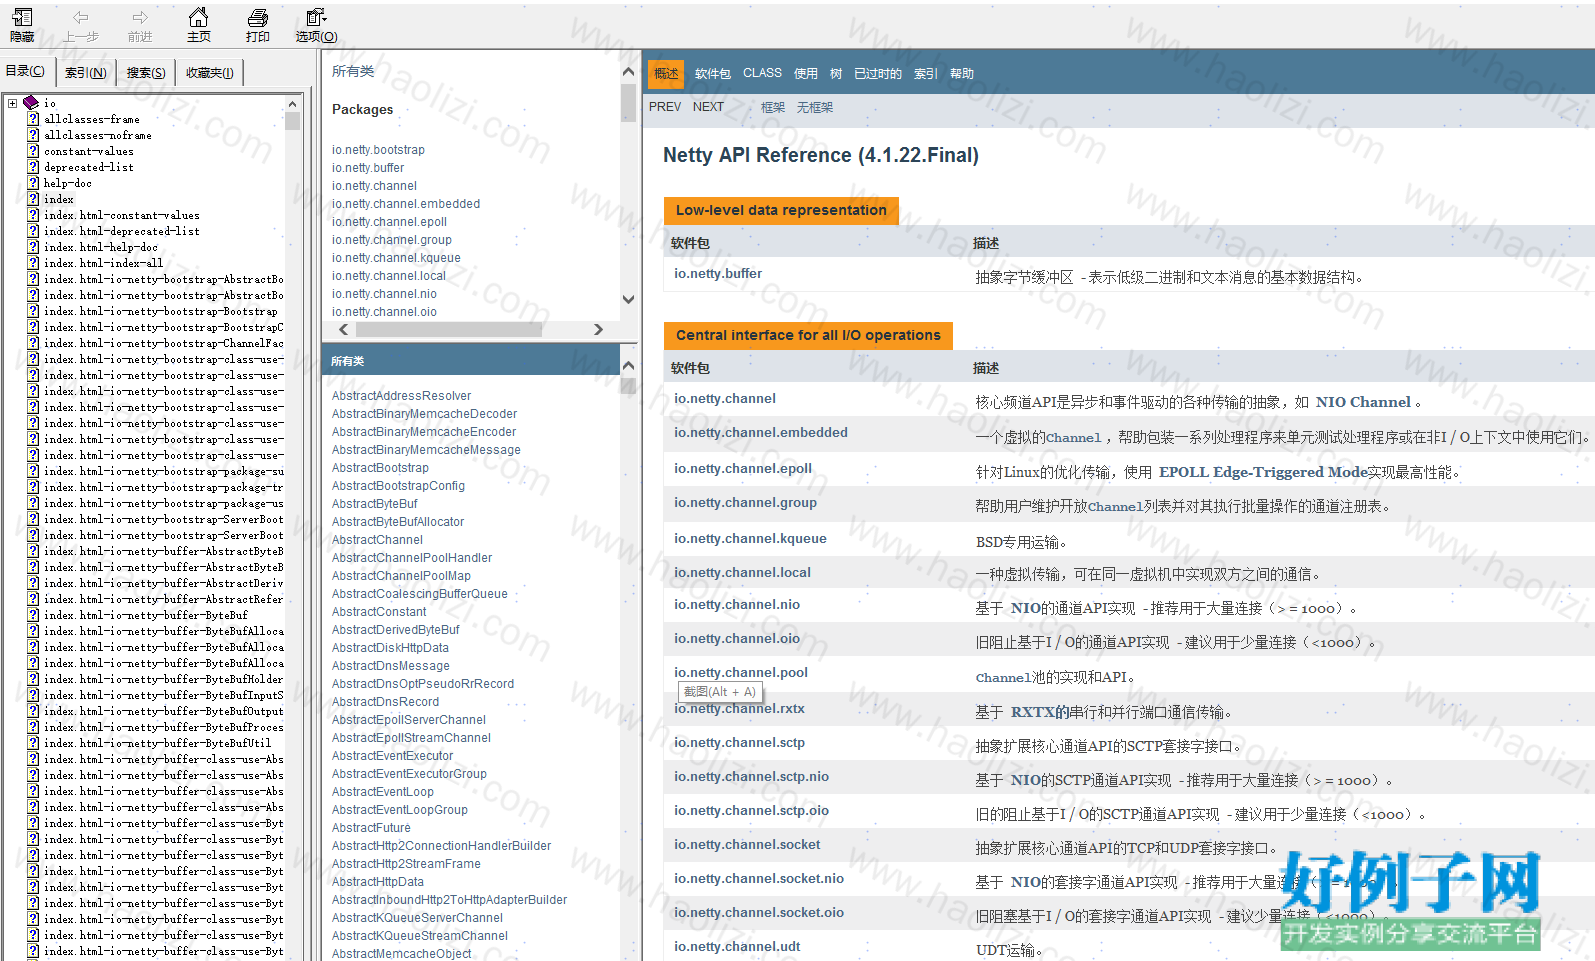This screenshot has height=961, width=1595.
Task: Go back with the 上一步 toolbar icon
Action: [x=81, y=25]
